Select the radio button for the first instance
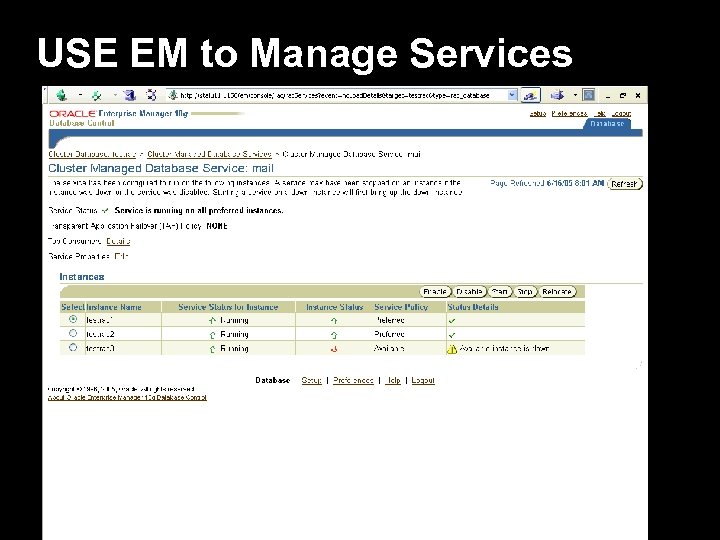720x540 pixels. tap(73, 319)
